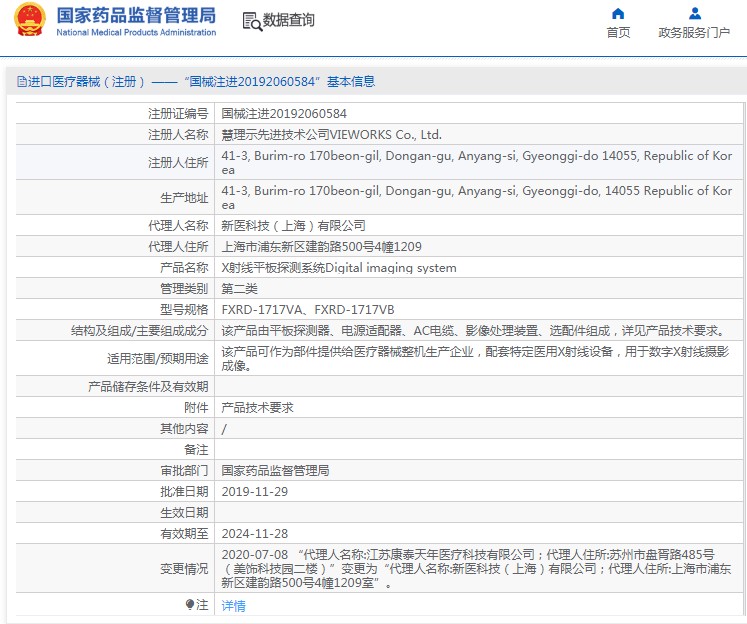
Task: Click the 生产地址 label cell
Action: pyautogui.click(x=115, y=197)
